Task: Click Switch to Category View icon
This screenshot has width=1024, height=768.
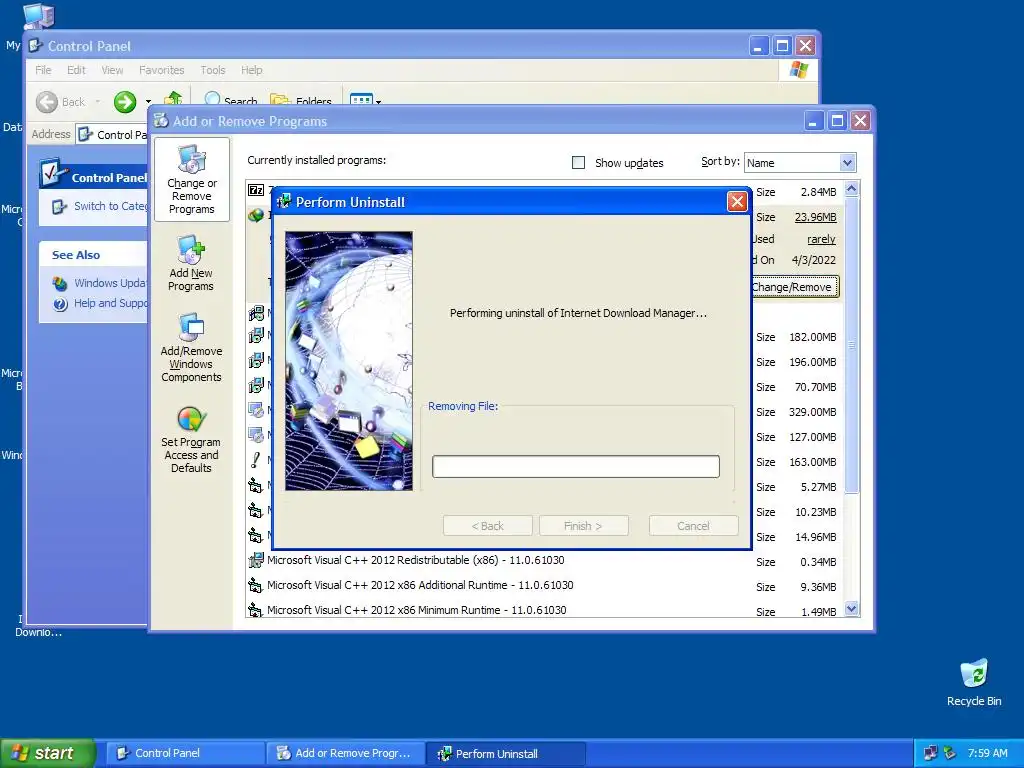Action: [x=59, y=206]
